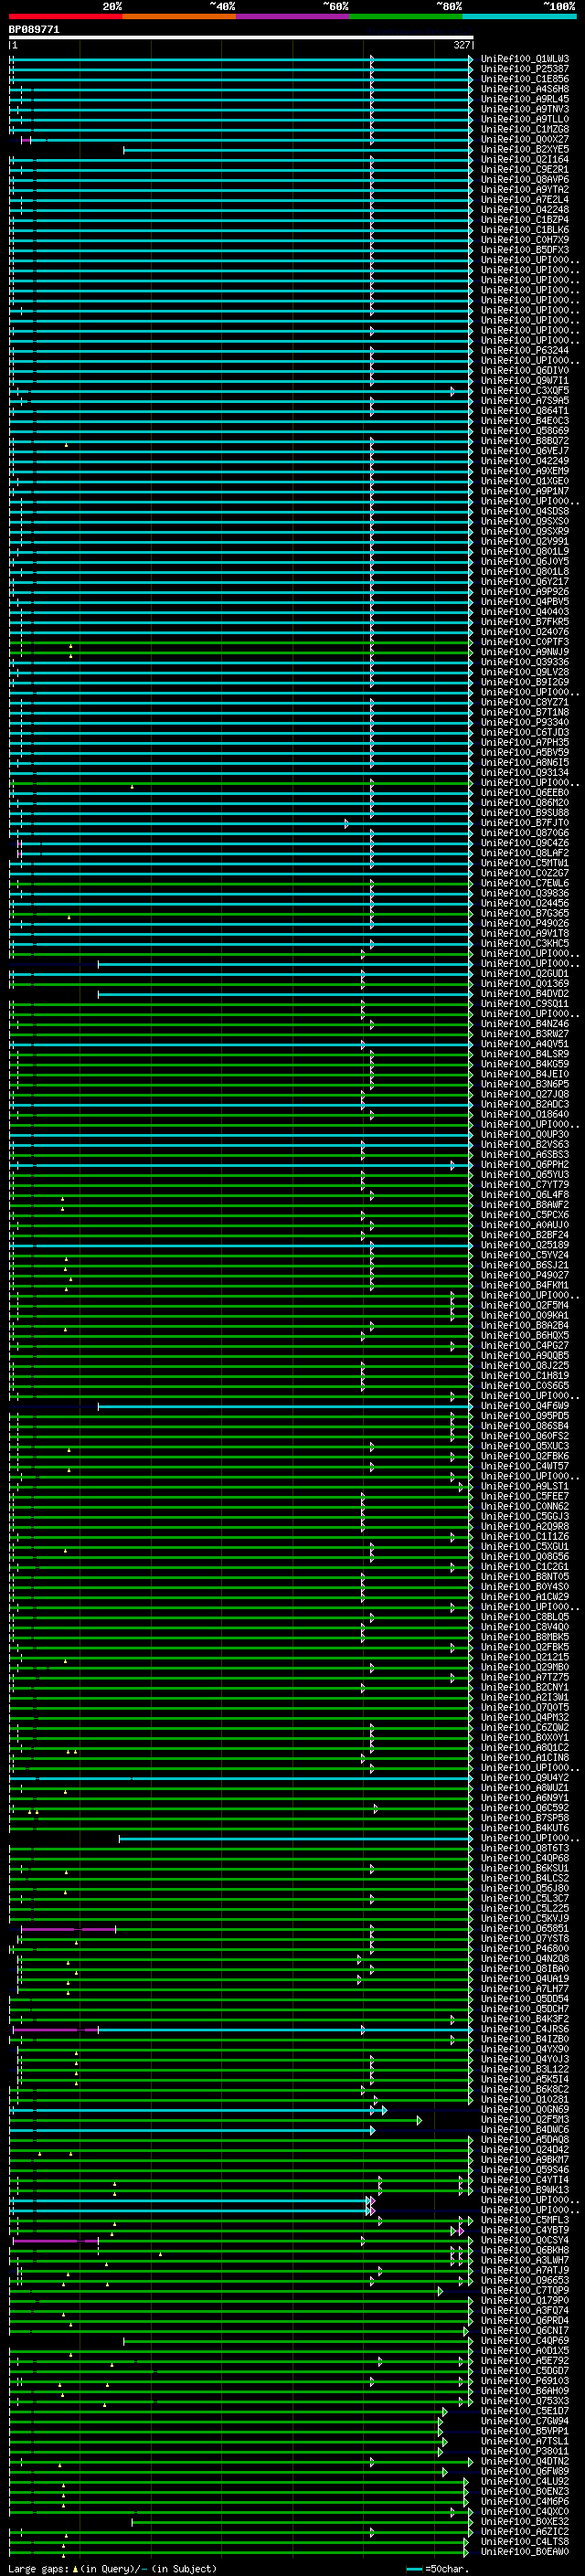Select hit UniRef100_C7YT79
The image size is (585, 2576).
[524, 1185]
